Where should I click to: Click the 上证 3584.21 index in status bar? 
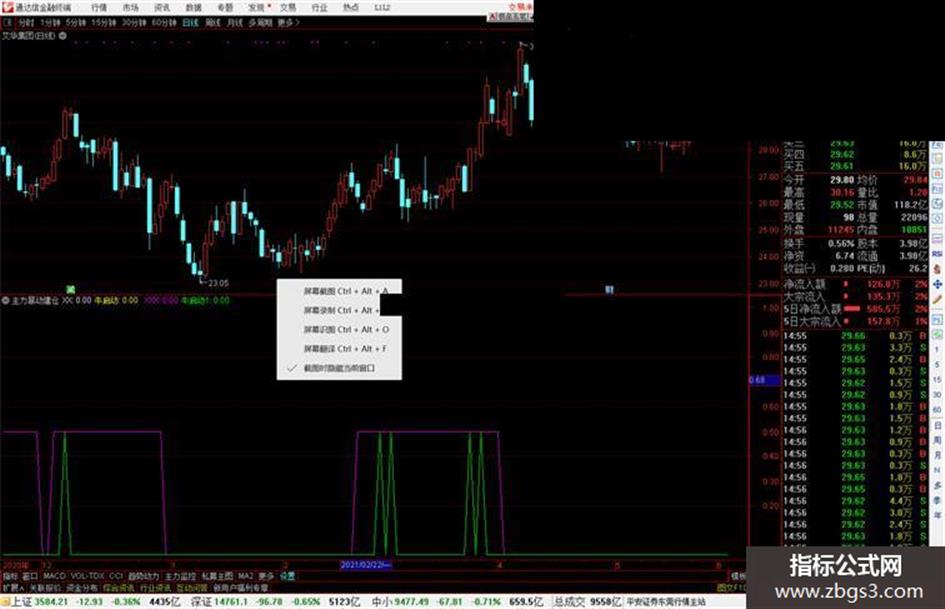[40, 602]
